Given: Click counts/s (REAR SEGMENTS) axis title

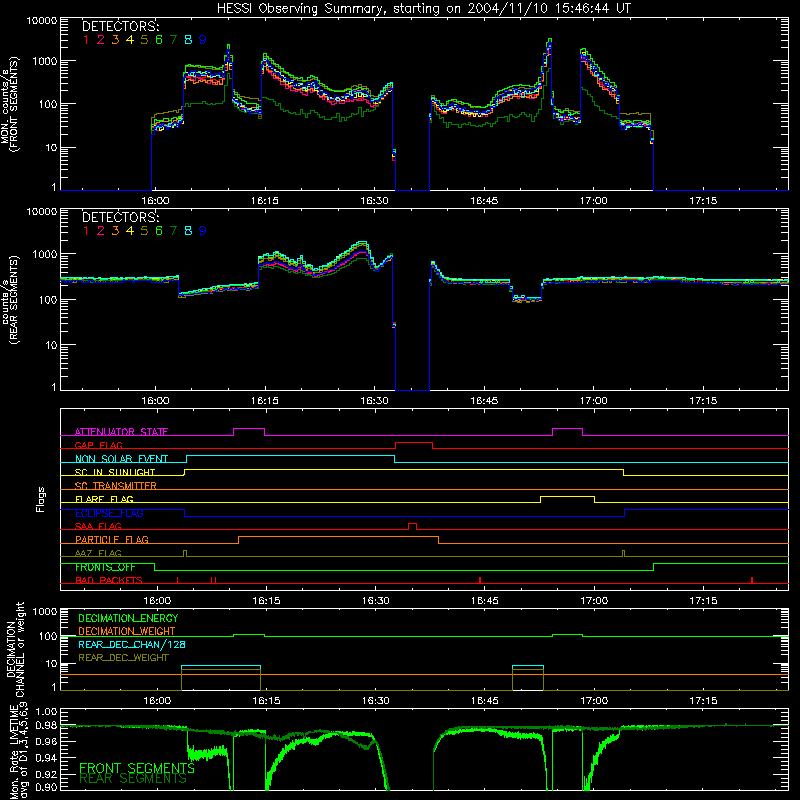Looking at the screenshot, I should point(11,299).
